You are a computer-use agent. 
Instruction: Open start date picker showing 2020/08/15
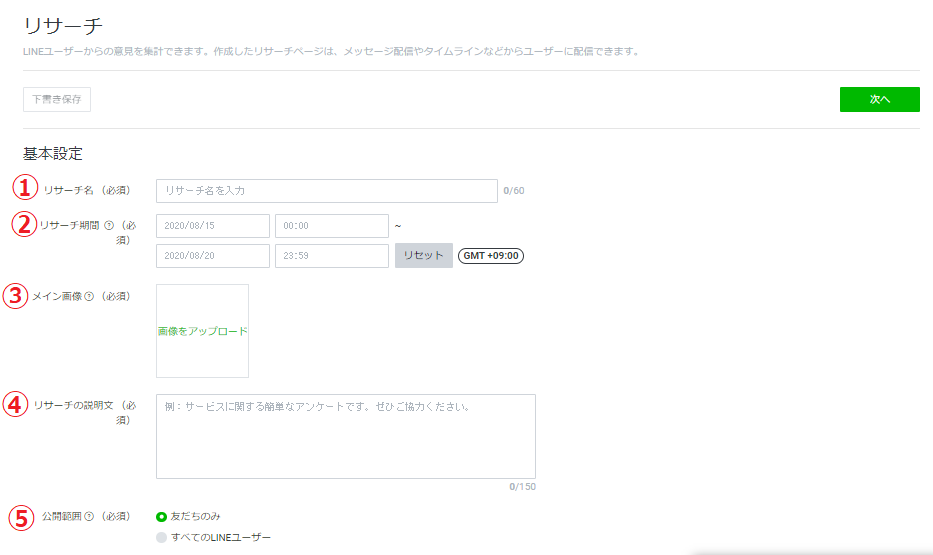tap(213, 226)
